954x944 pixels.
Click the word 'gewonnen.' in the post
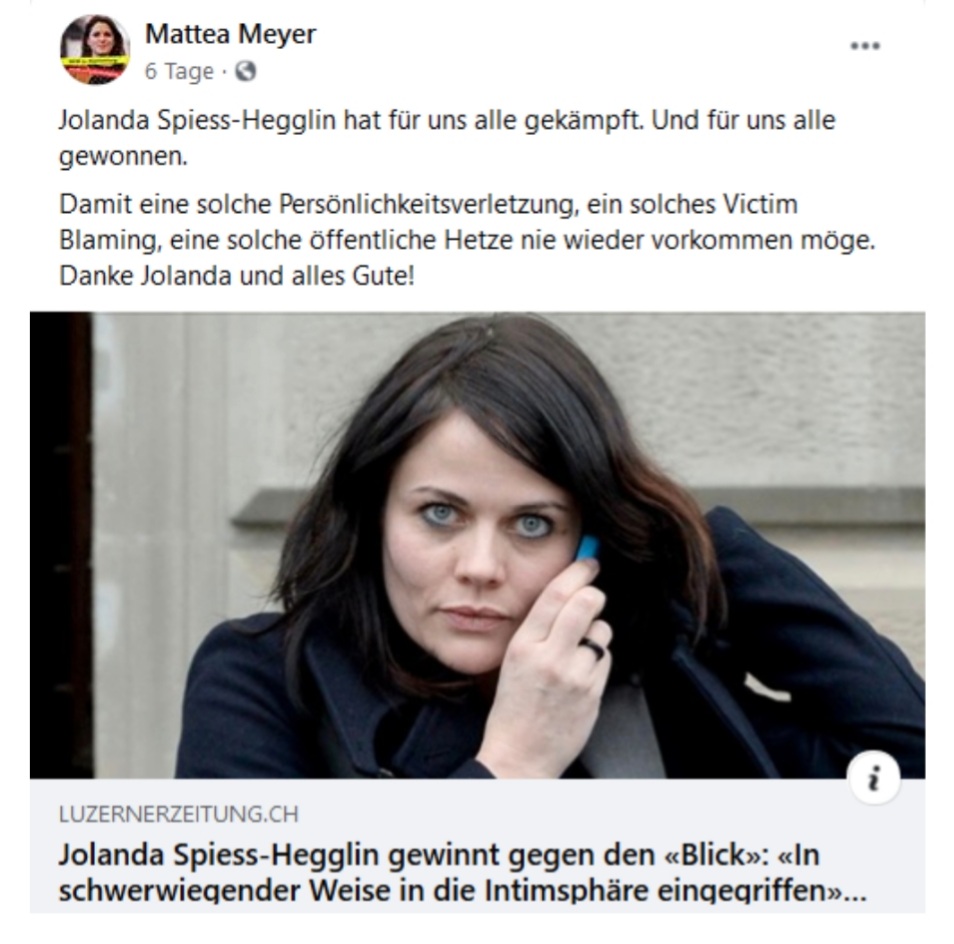[123, 157]
